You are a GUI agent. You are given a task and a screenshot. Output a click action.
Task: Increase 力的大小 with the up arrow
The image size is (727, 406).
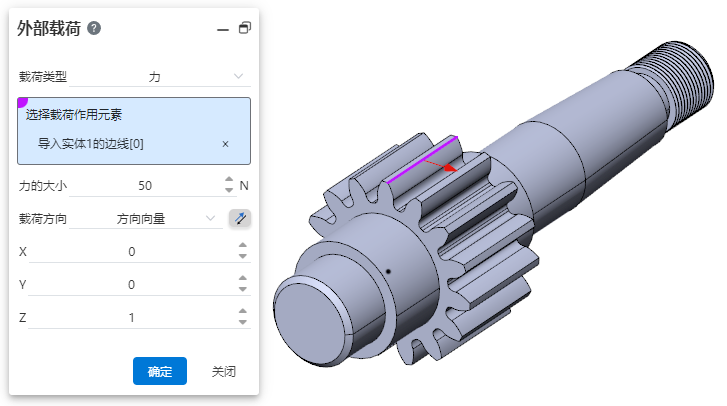point(229,179)
